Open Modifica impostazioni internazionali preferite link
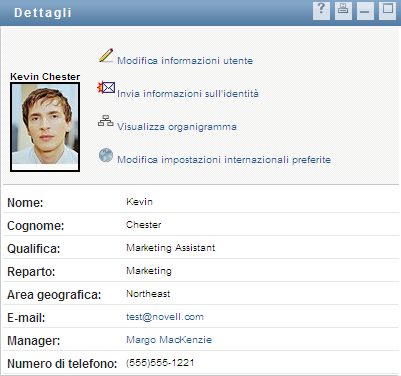Screen dimensions: 401x376 click(224, 160)
